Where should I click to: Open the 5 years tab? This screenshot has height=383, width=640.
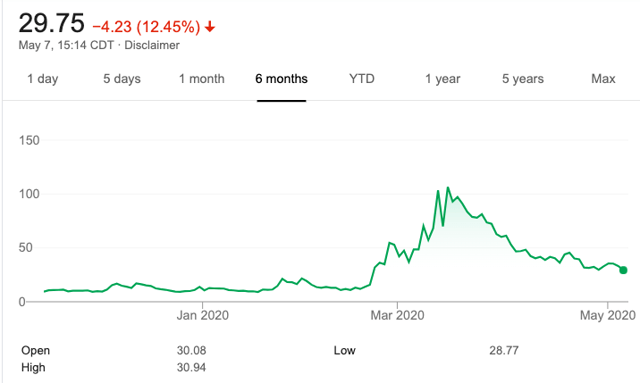[523, 78]
